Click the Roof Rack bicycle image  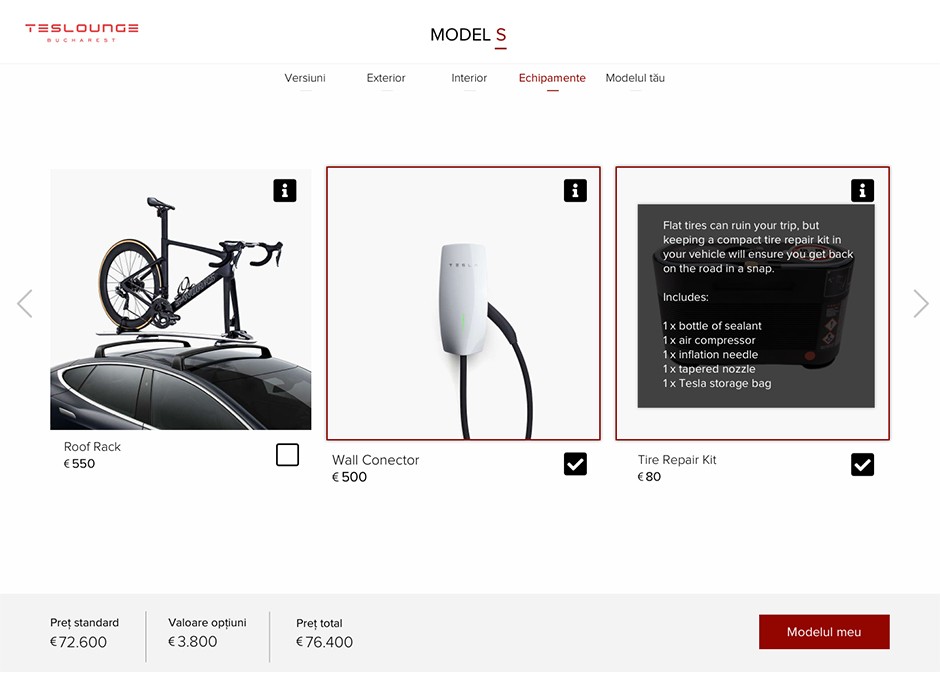180,299
